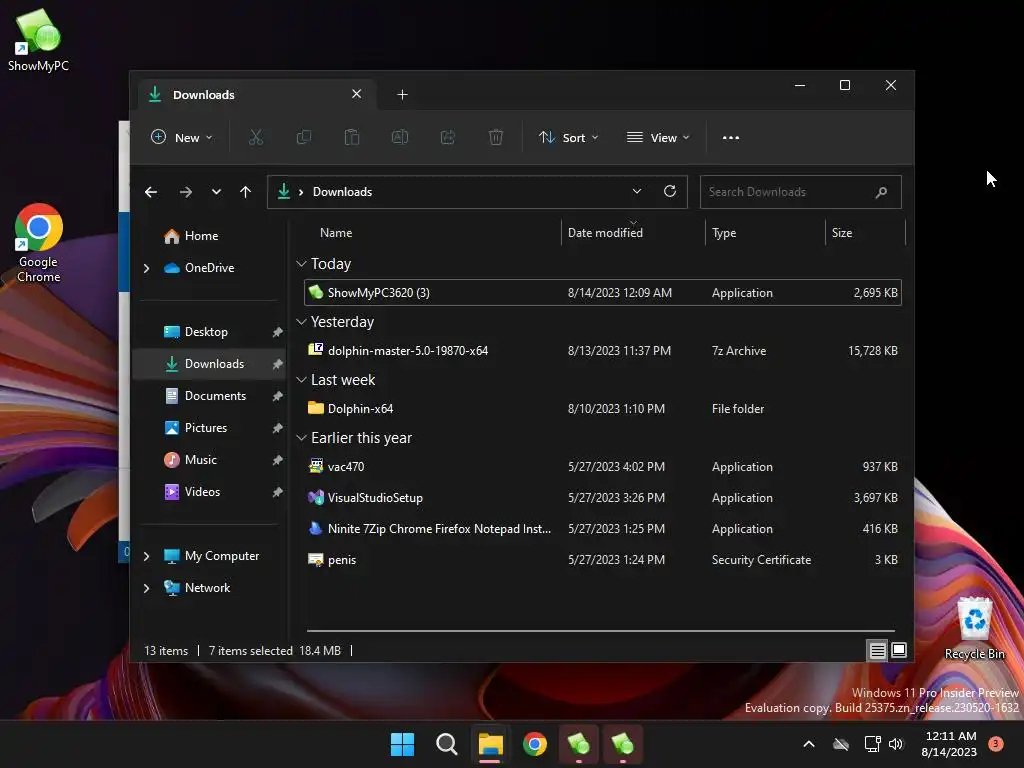The width and height of the screenshot is (1024, 768).
Task: Click Chrome icon in the taskbar
Action: coord(535,744)
